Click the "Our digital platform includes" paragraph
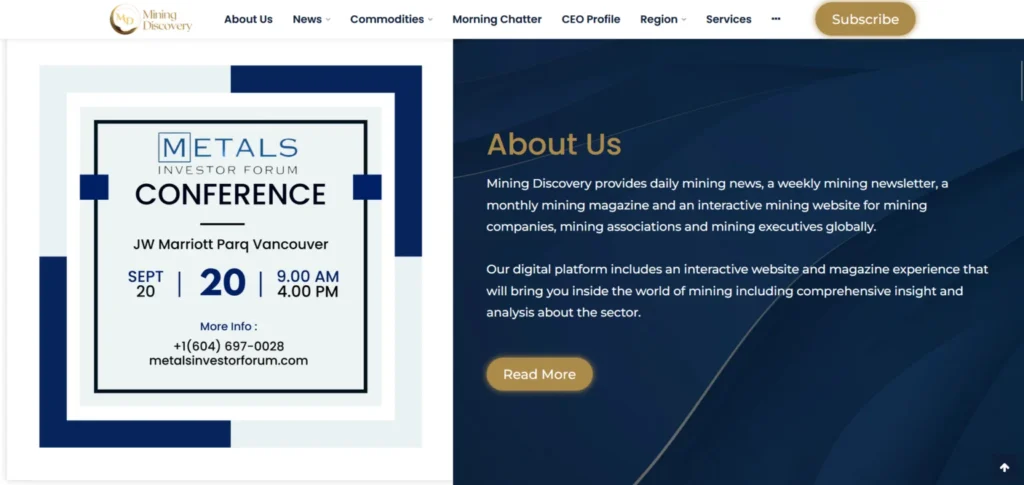The height and width of the screenshot is (485, 1024). pos(737,290)
